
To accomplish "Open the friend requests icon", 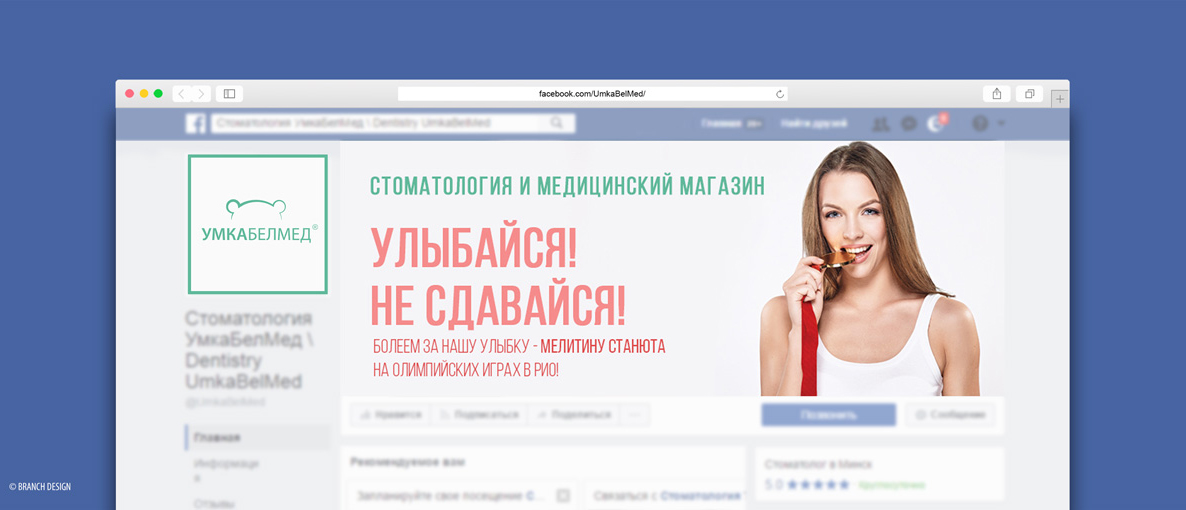I will pos(880,124).
